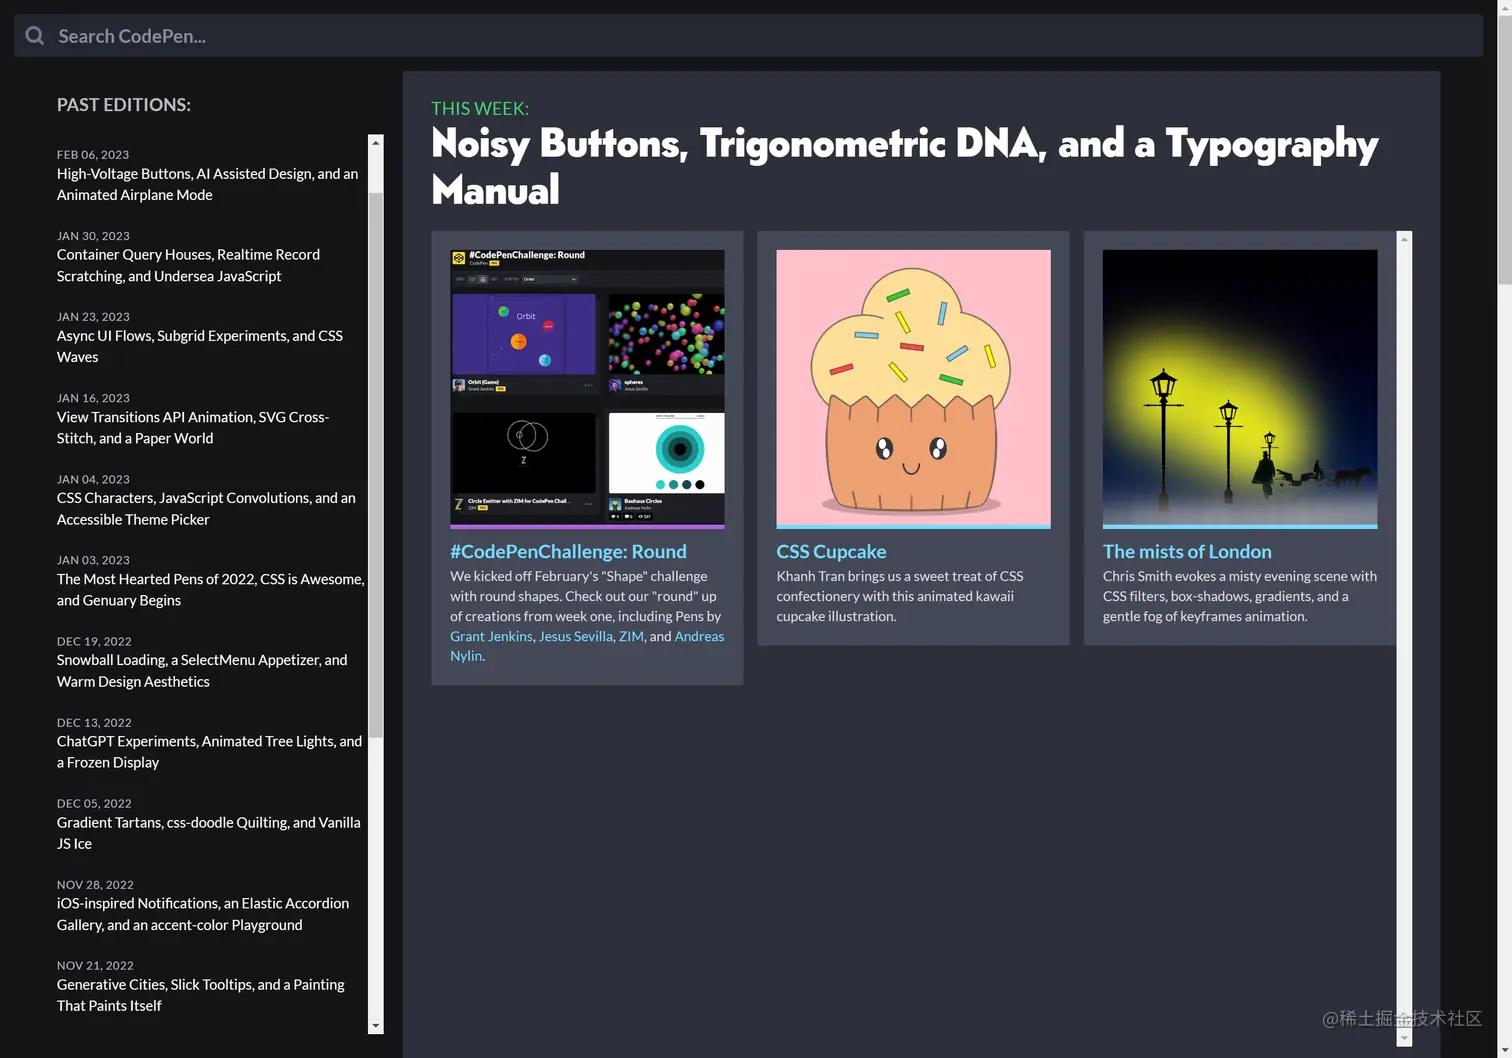Image resolution: width=1512 pixels, height=1058 pixels.
Task: Click the search magnifier icon
Action: tap(35, 36)
